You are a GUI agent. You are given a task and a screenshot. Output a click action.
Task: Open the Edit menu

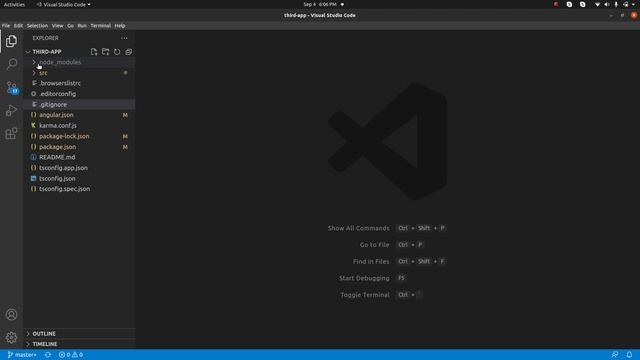pyautogui.click(x=18, y=26)
